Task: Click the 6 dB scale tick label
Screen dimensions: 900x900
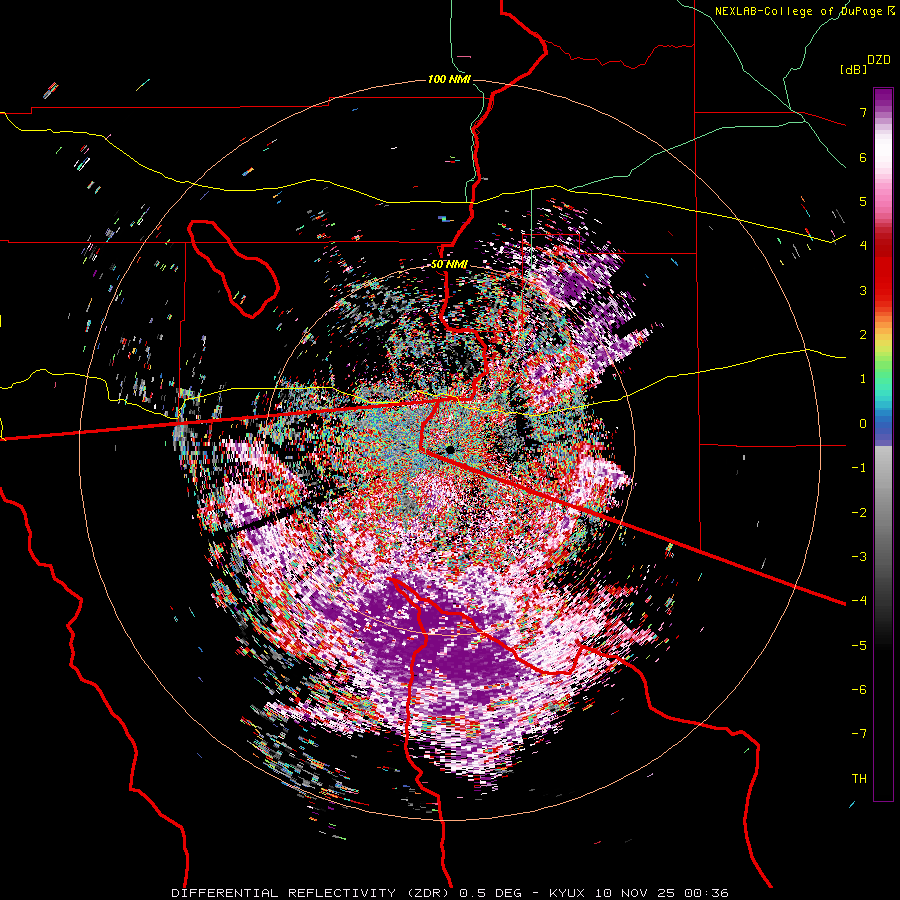Action: pyautogui.click(x=863, y=157)
